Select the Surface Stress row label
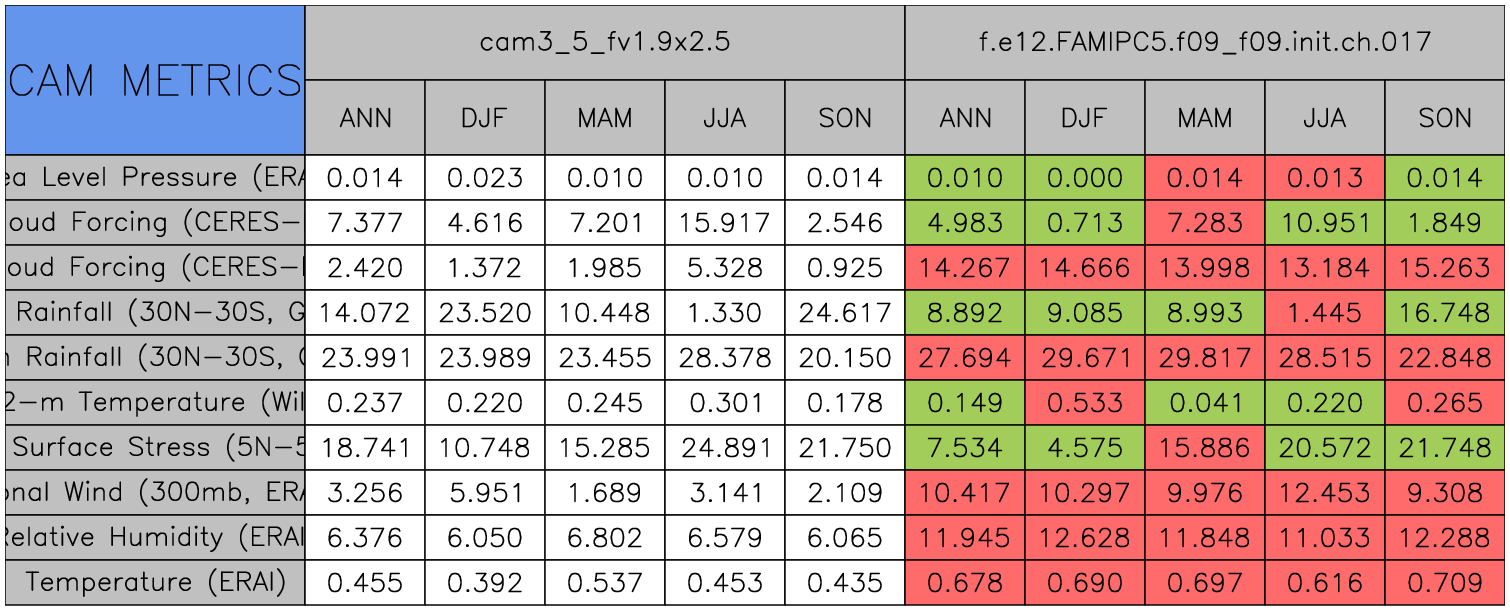1510x611 pixels. point(155,448)
